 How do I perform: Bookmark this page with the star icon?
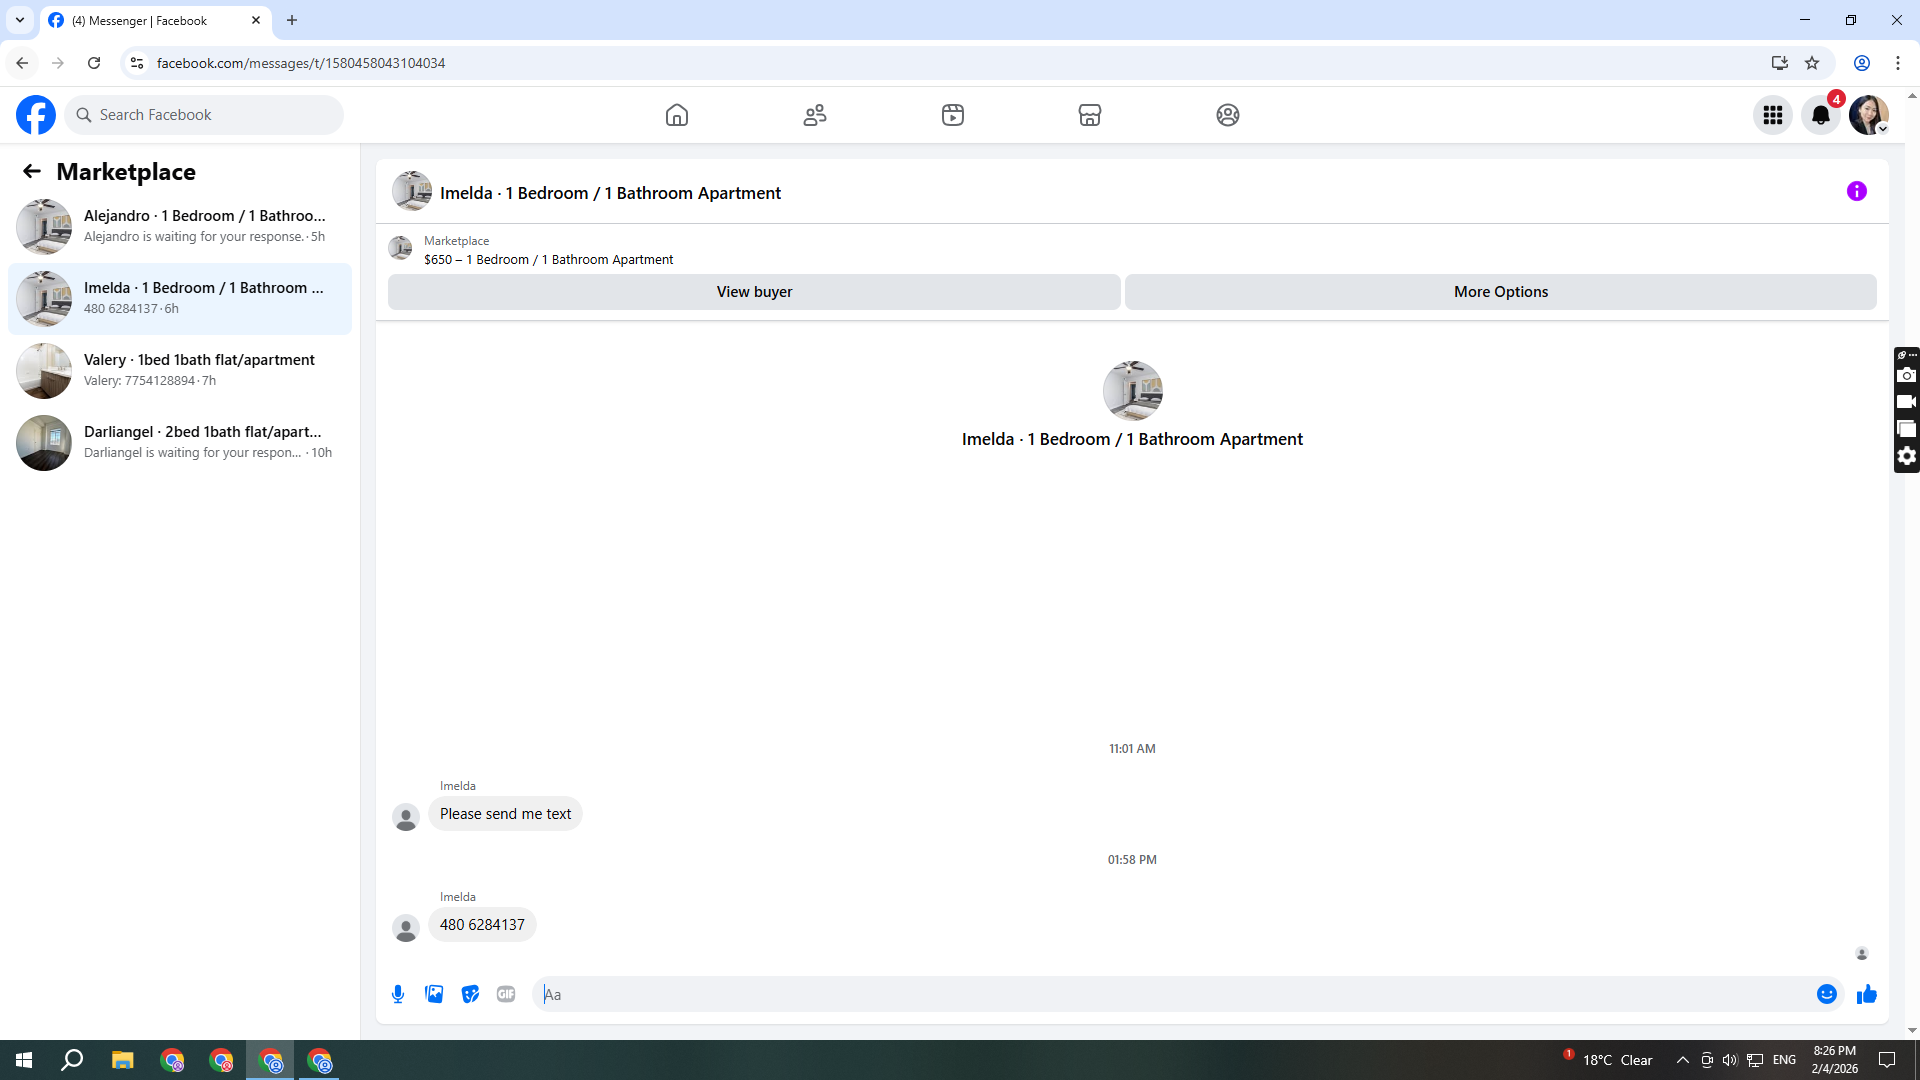point(1811,63)
